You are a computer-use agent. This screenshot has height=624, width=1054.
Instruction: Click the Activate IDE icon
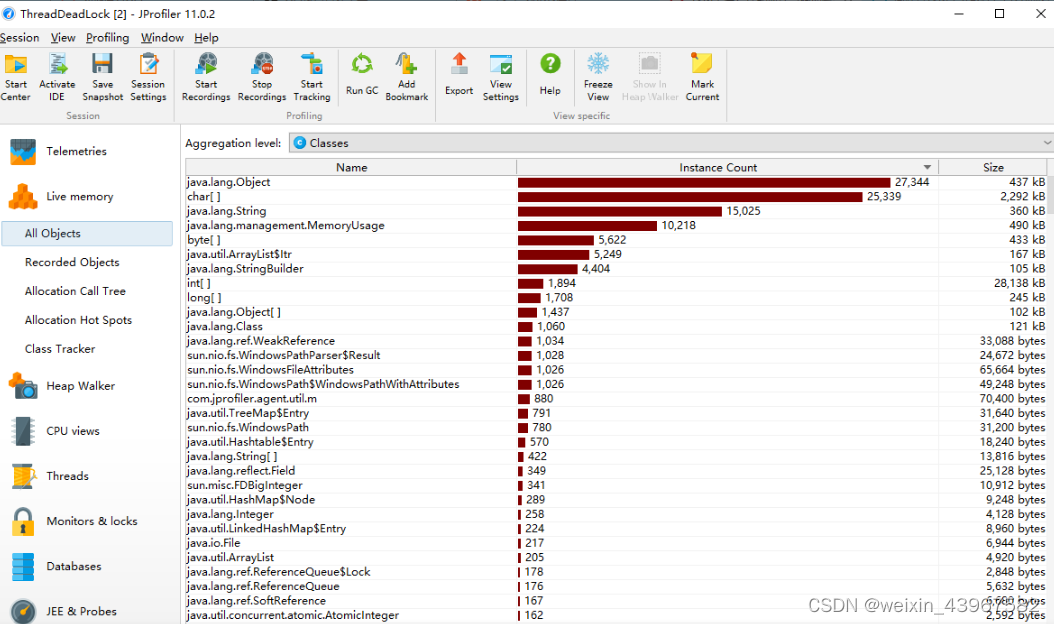coord(57,65)
